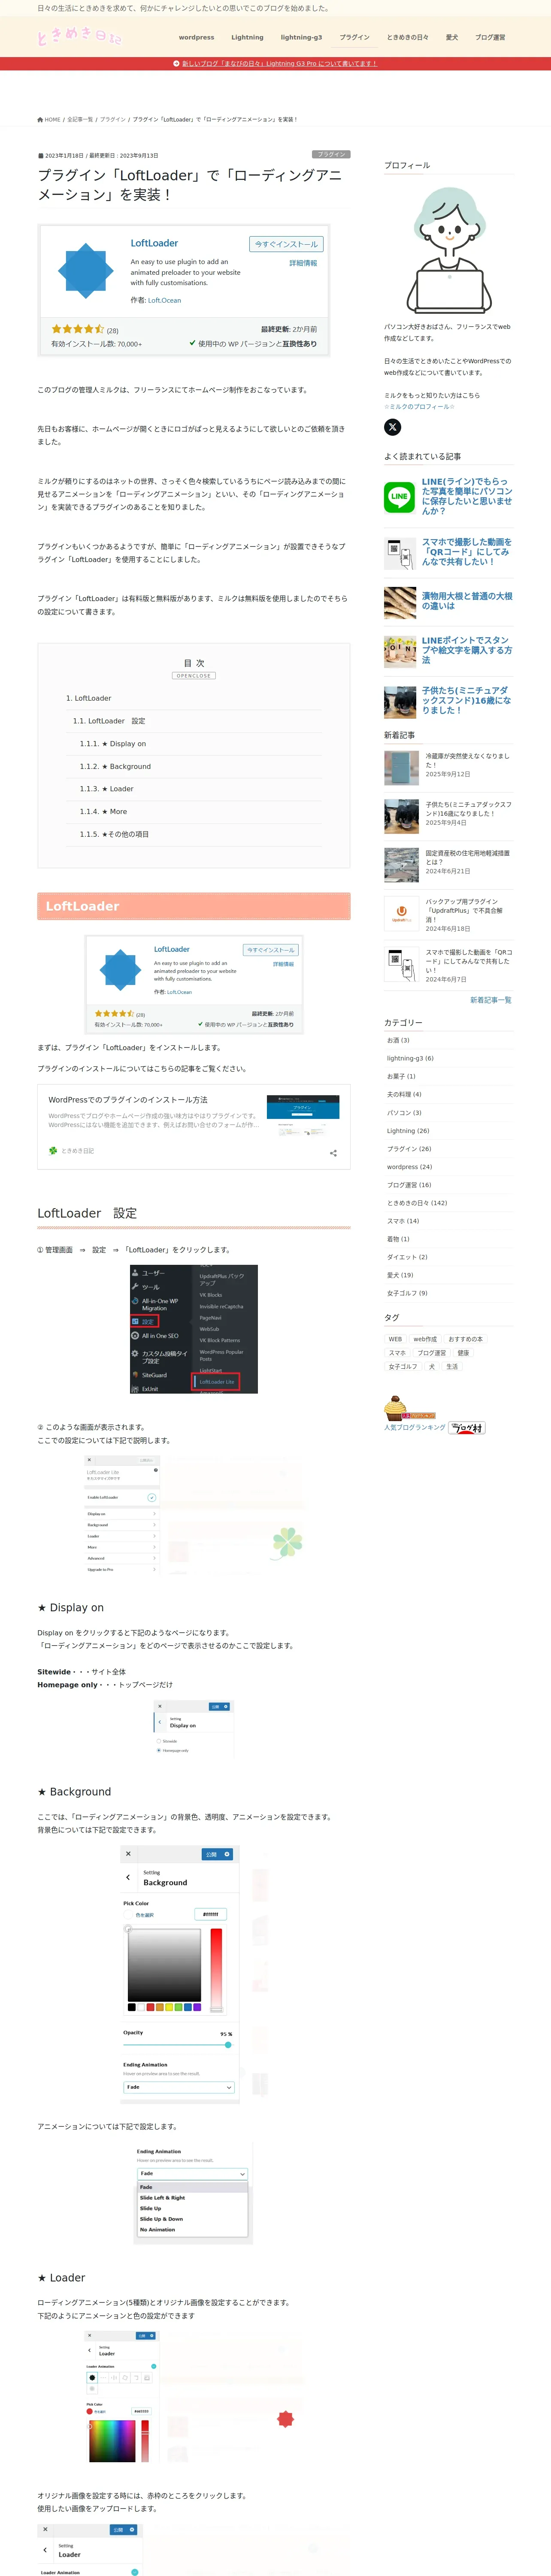The width and height of the screenshot is (551, 2576).
Task: Open popular article スマホで撮影した動画をQRコード
Action: pyautogui.click(x=466, y=552)
